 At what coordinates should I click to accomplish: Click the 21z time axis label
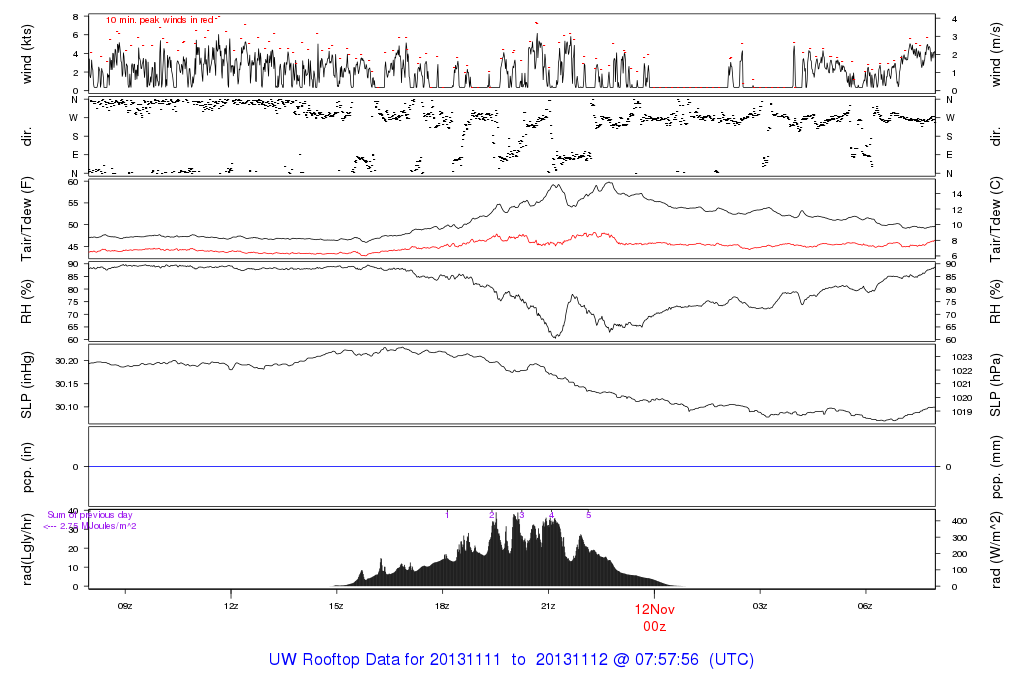[x=548, y=606]
